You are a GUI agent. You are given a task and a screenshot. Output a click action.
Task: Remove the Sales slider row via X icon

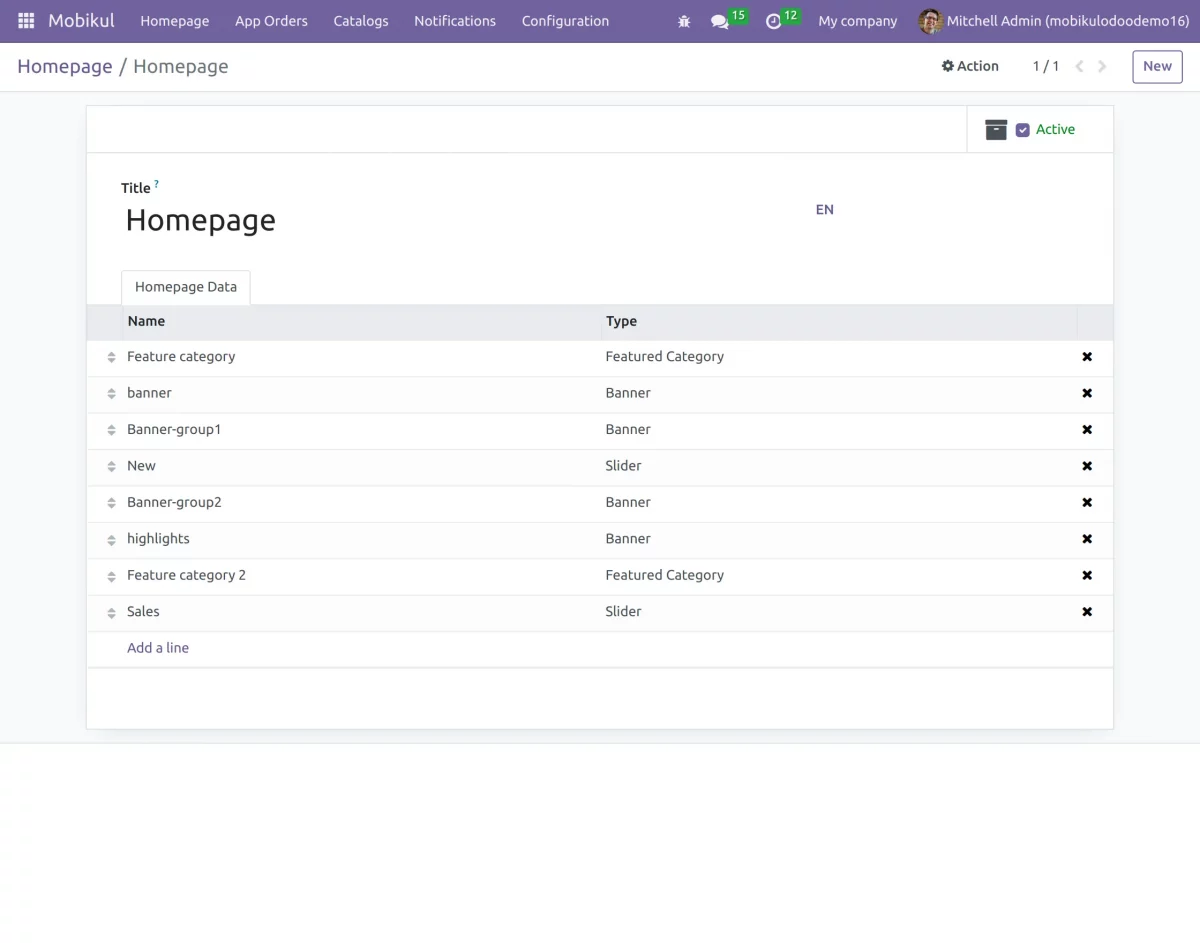1086,612
